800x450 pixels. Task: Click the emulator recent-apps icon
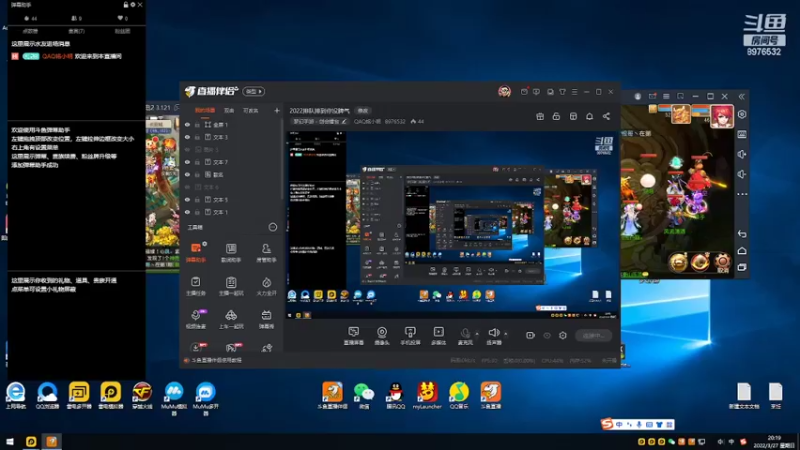pos(742,267)
